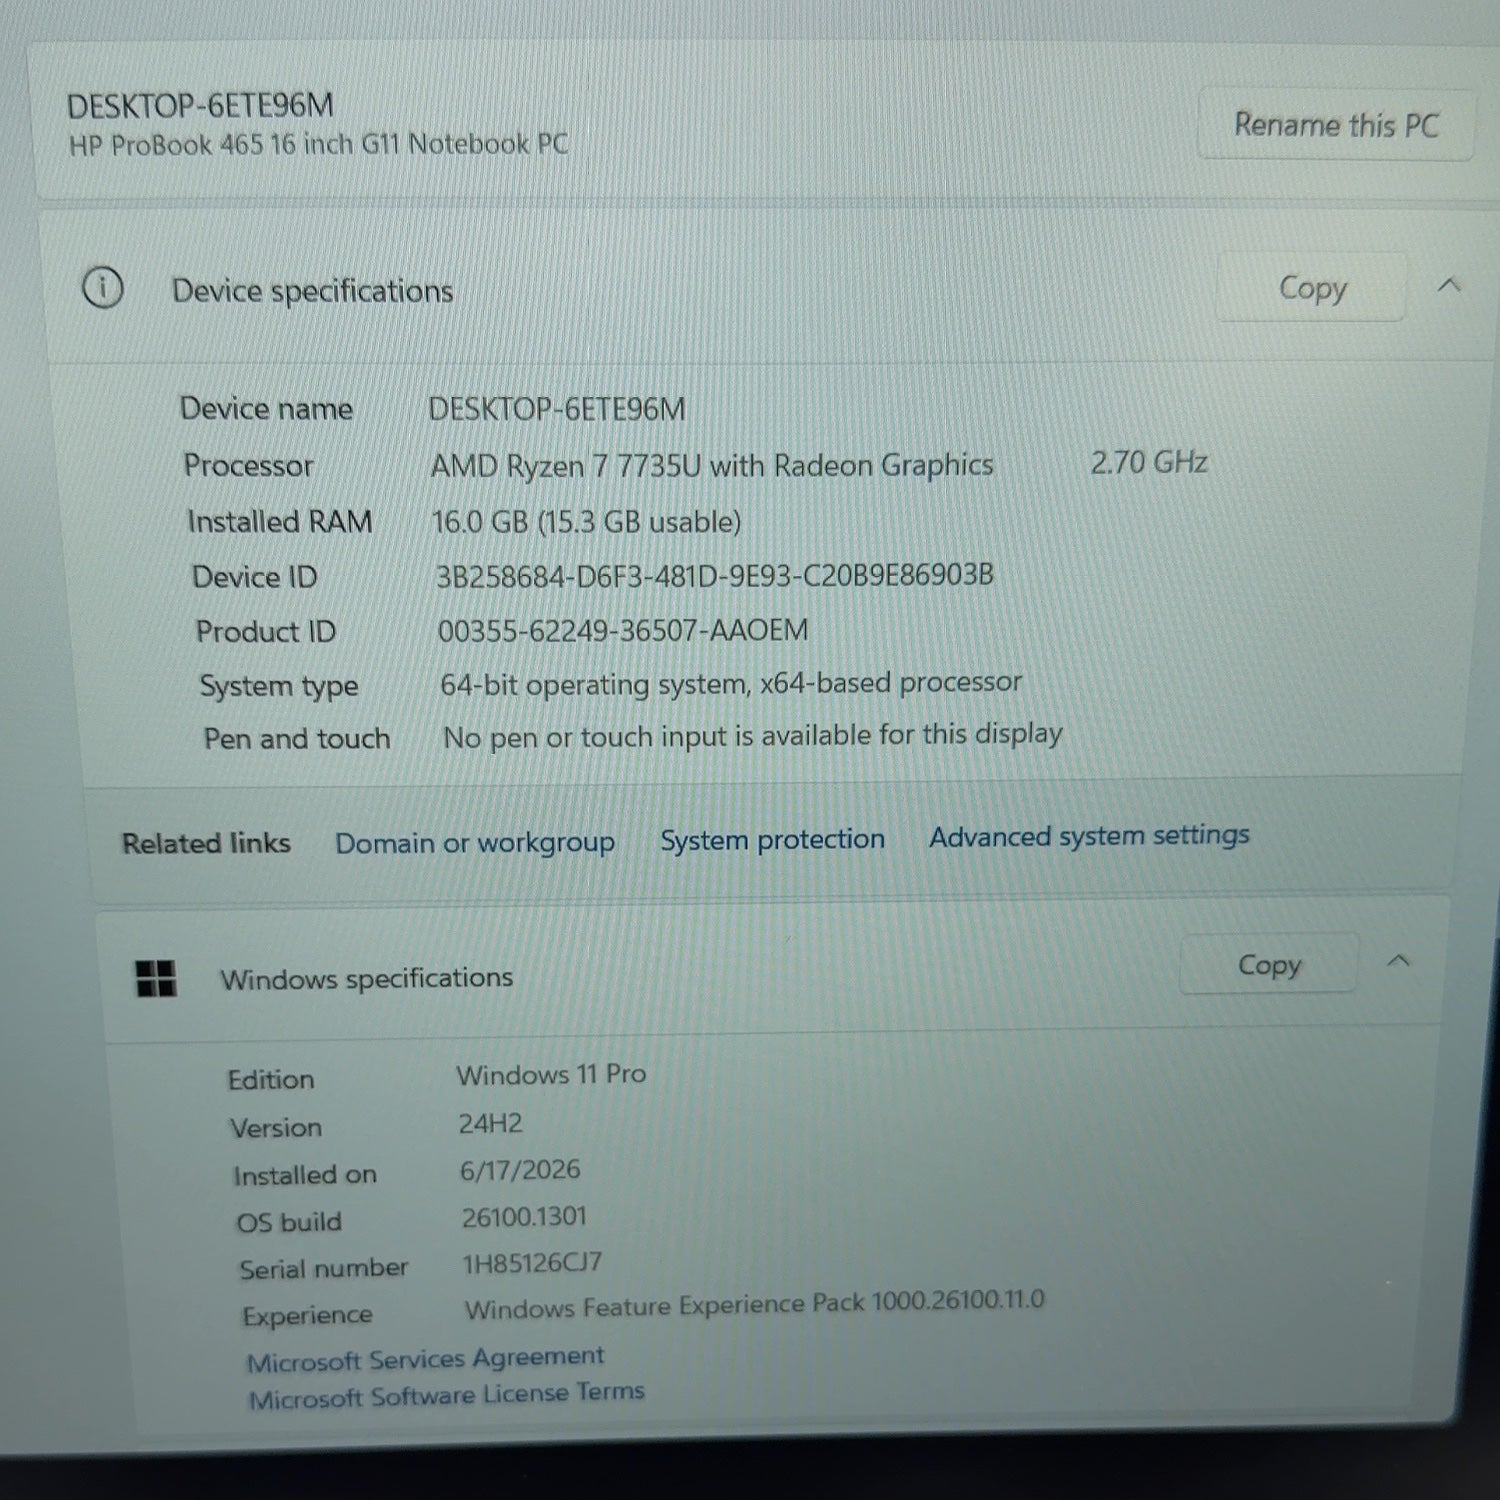Open Microsoft Services Agreement link
The width and height of the screenshot is (1500, 1500).
point(426,1359)
